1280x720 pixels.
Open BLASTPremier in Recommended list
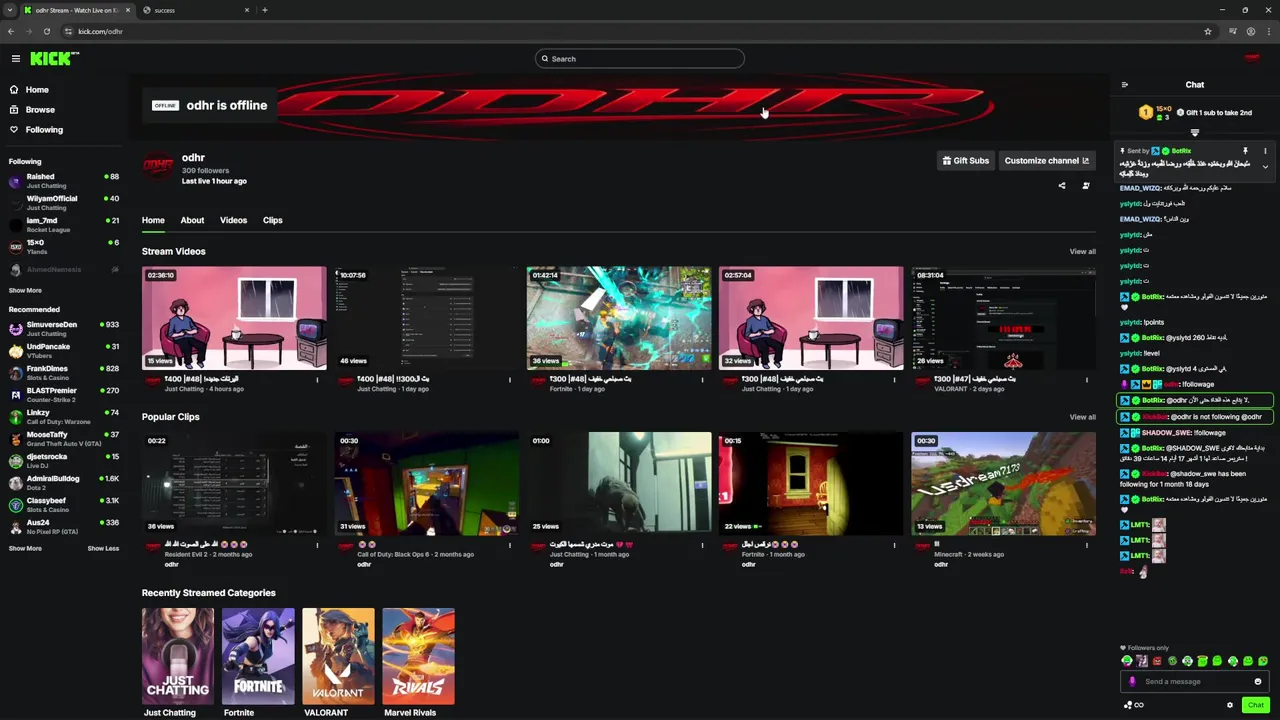point(63,395)
